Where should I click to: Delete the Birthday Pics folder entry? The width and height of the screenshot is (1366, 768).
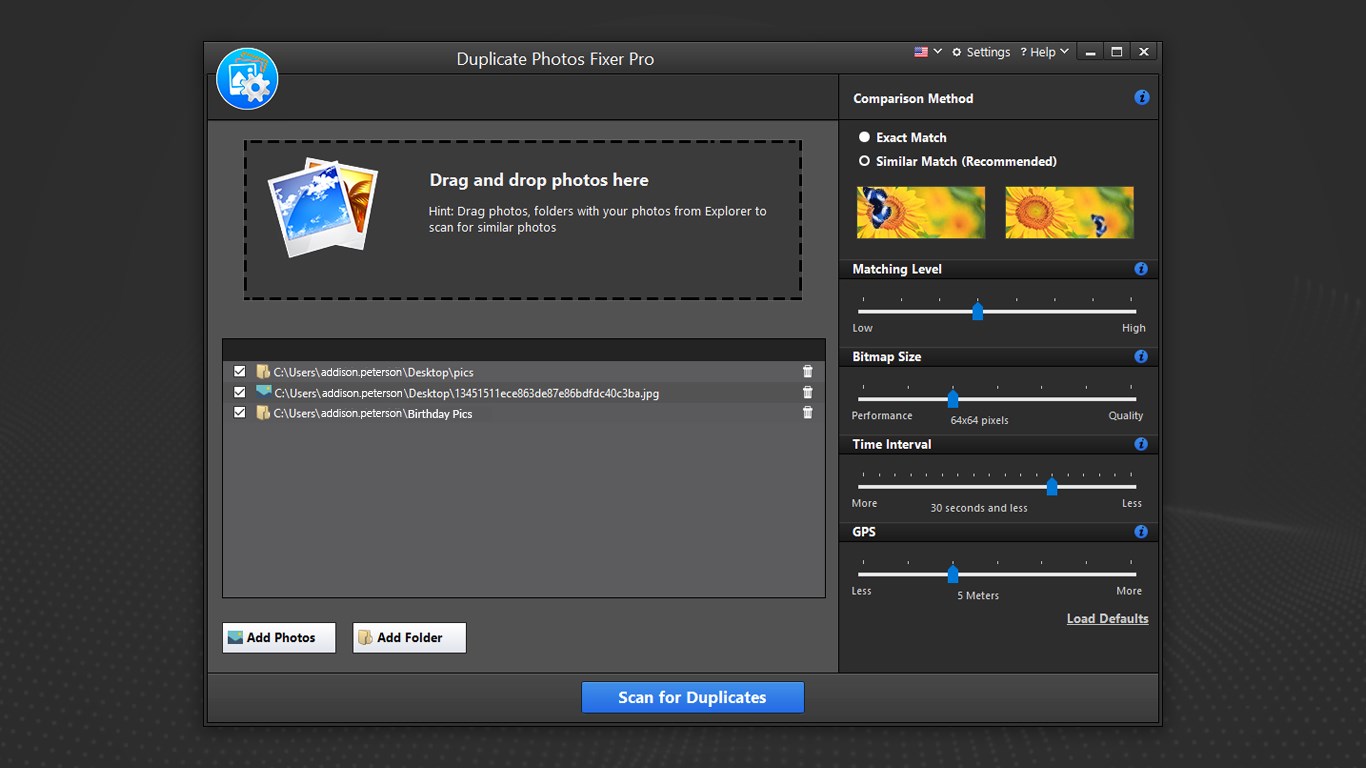[808, 413]
